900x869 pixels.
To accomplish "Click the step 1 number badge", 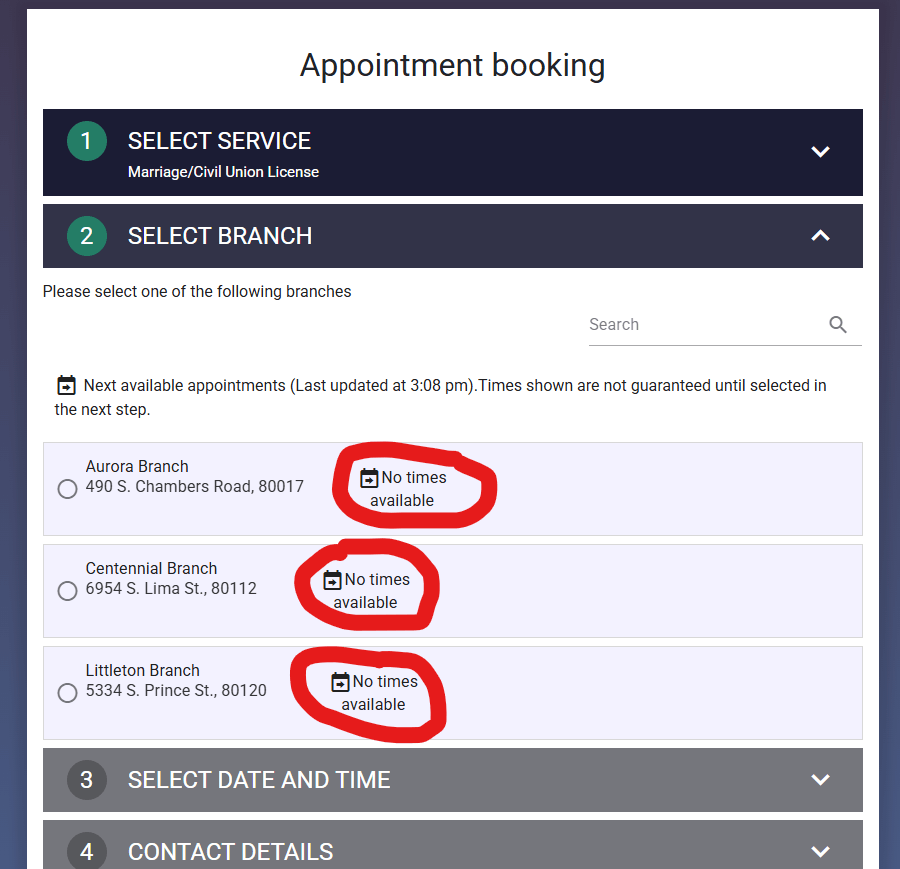I will tap(87, 141).
